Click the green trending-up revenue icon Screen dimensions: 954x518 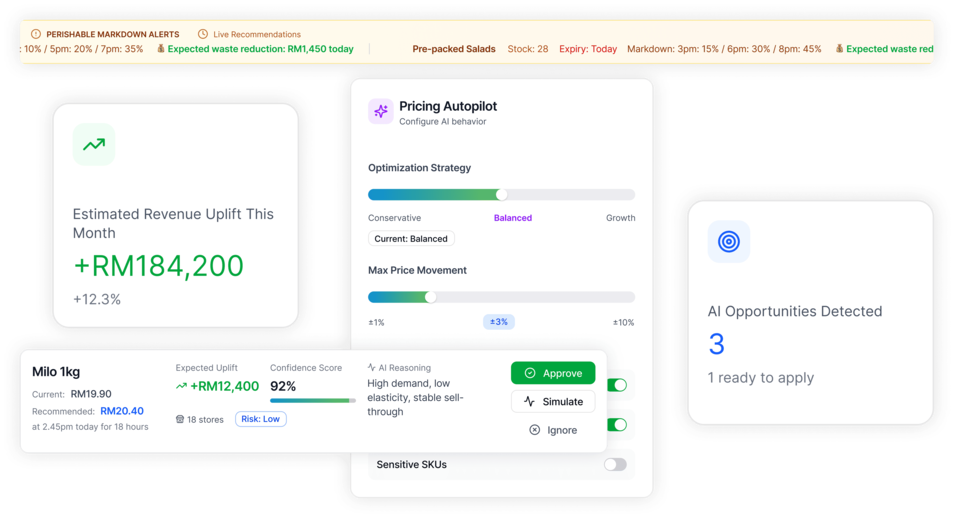pyautogui.click(x=94, y=145)
